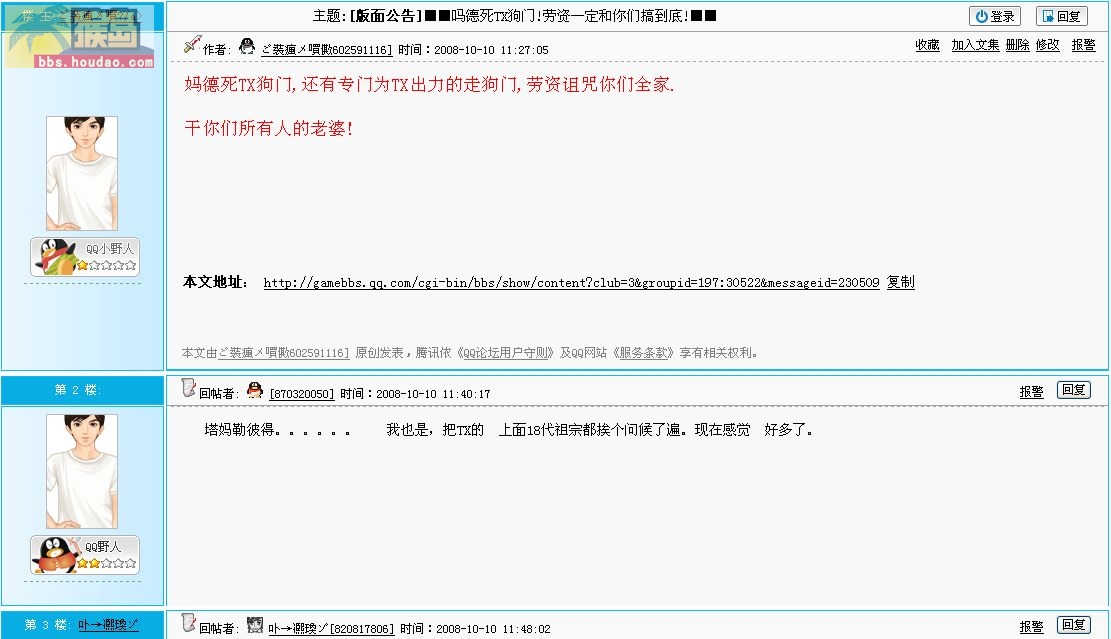Click timestamp 2008-10-10 11:48:02
Image resolution: width=1111 pixels, height=639 pixels.
[x=493, y=629]
